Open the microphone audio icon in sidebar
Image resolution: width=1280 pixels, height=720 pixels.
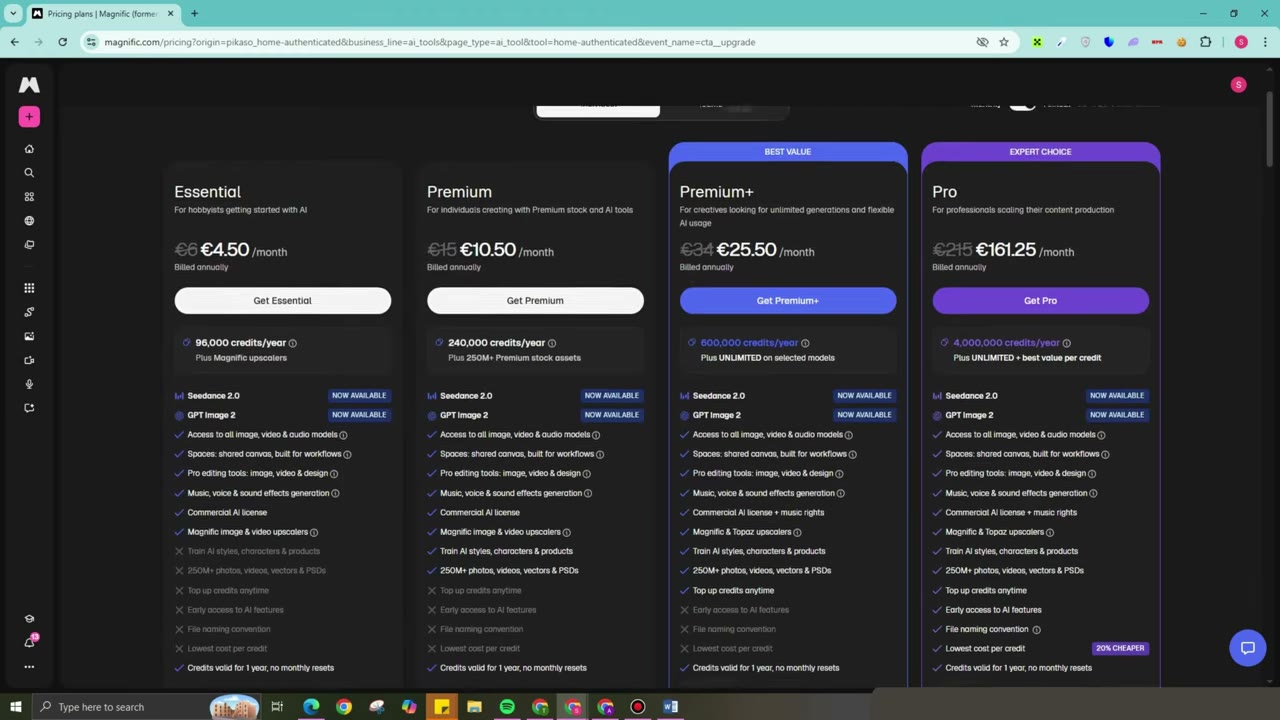pos(29,384)
